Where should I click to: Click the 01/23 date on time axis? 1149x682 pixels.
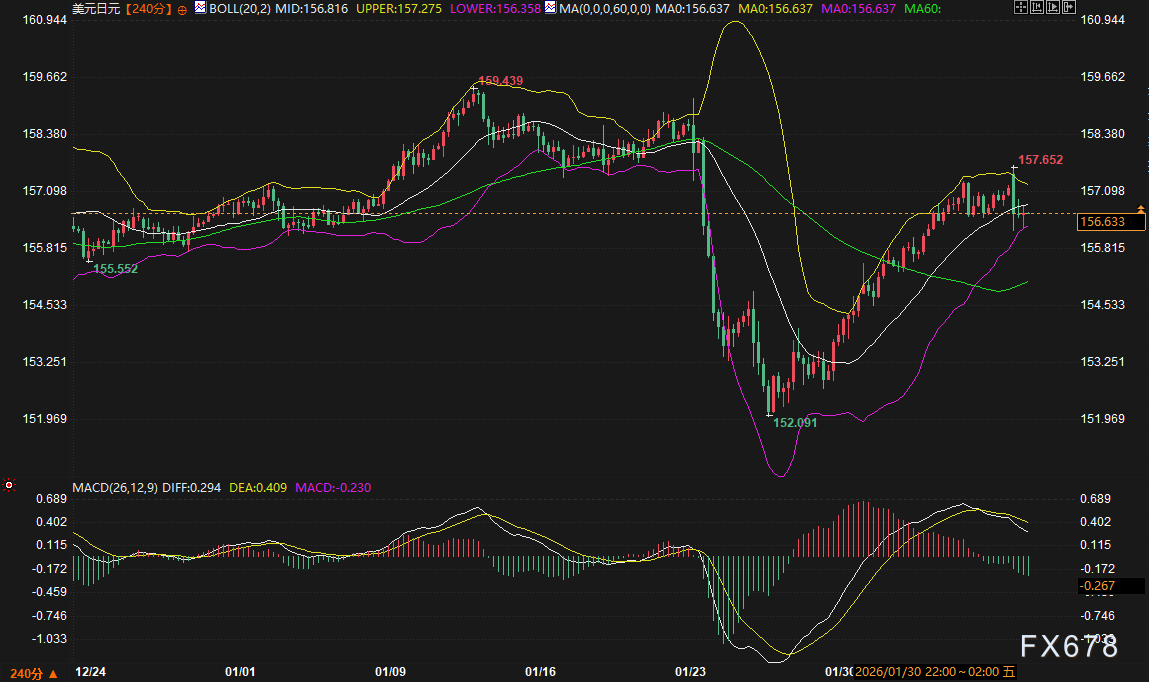(x=690, y=673)
